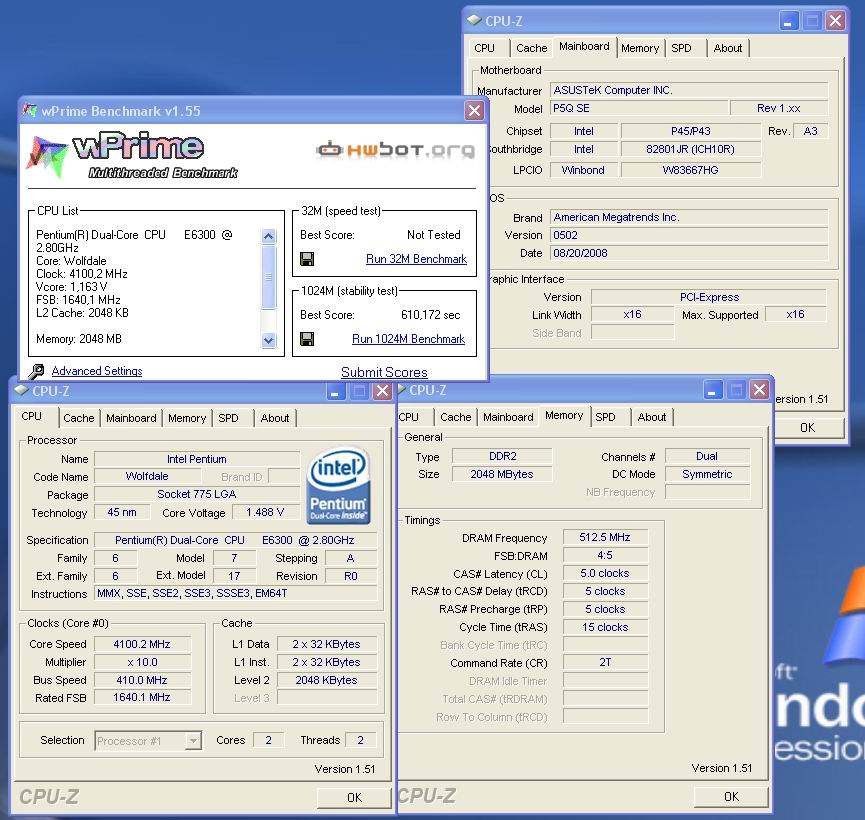Viewport: 865px width, 820px height.
Task: Close the CPU-Z Mainboard window
Action: [836, 21]
